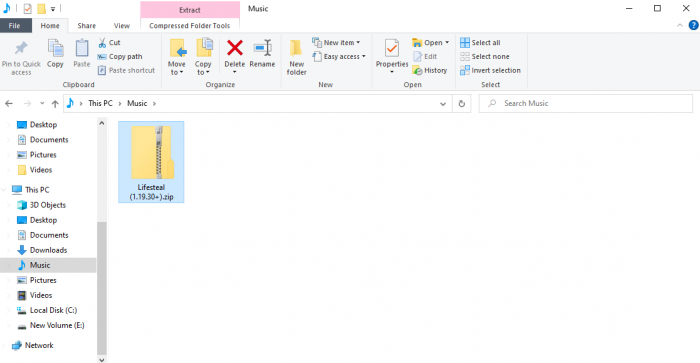Screen dimensions: 700x363
Task: Click the Rename icon
Action: pos(262,48)
